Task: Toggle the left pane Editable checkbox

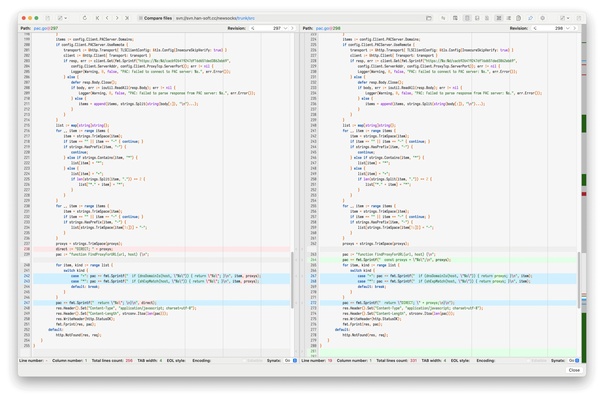Action: pos(253,361)
